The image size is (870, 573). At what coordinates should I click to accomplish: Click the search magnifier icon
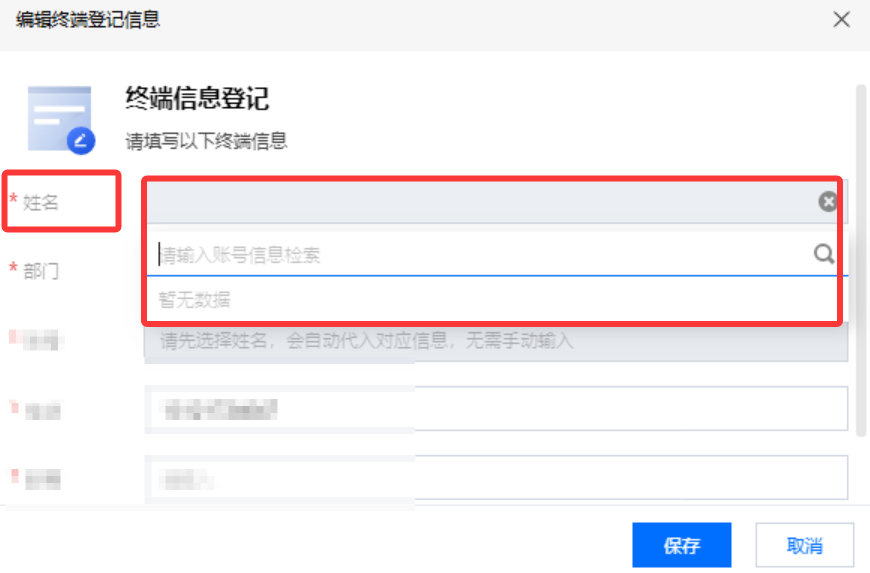824,254
